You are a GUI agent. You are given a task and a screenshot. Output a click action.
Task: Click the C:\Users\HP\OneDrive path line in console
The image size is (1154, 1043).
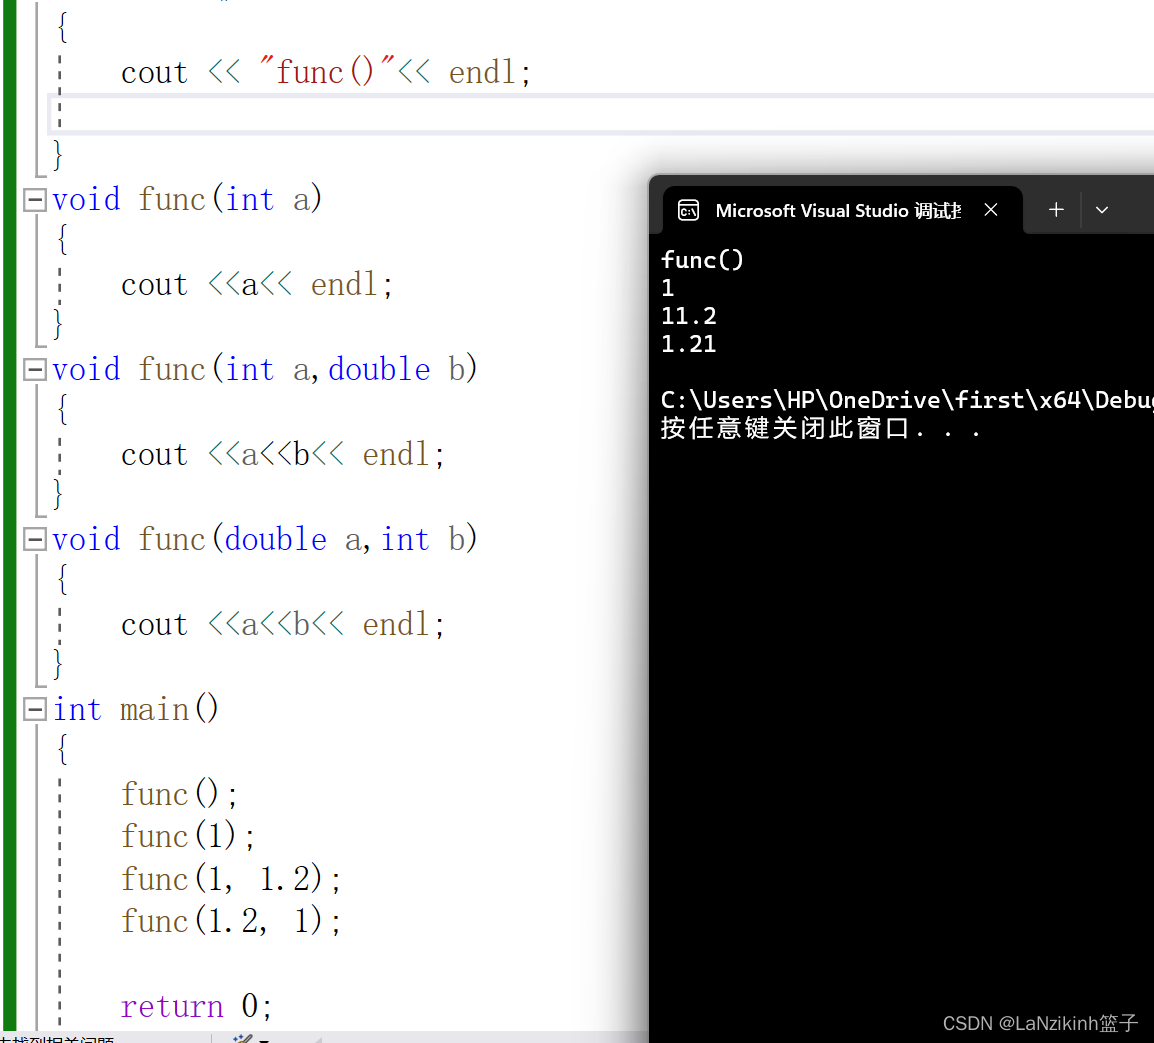coord(907,400)
